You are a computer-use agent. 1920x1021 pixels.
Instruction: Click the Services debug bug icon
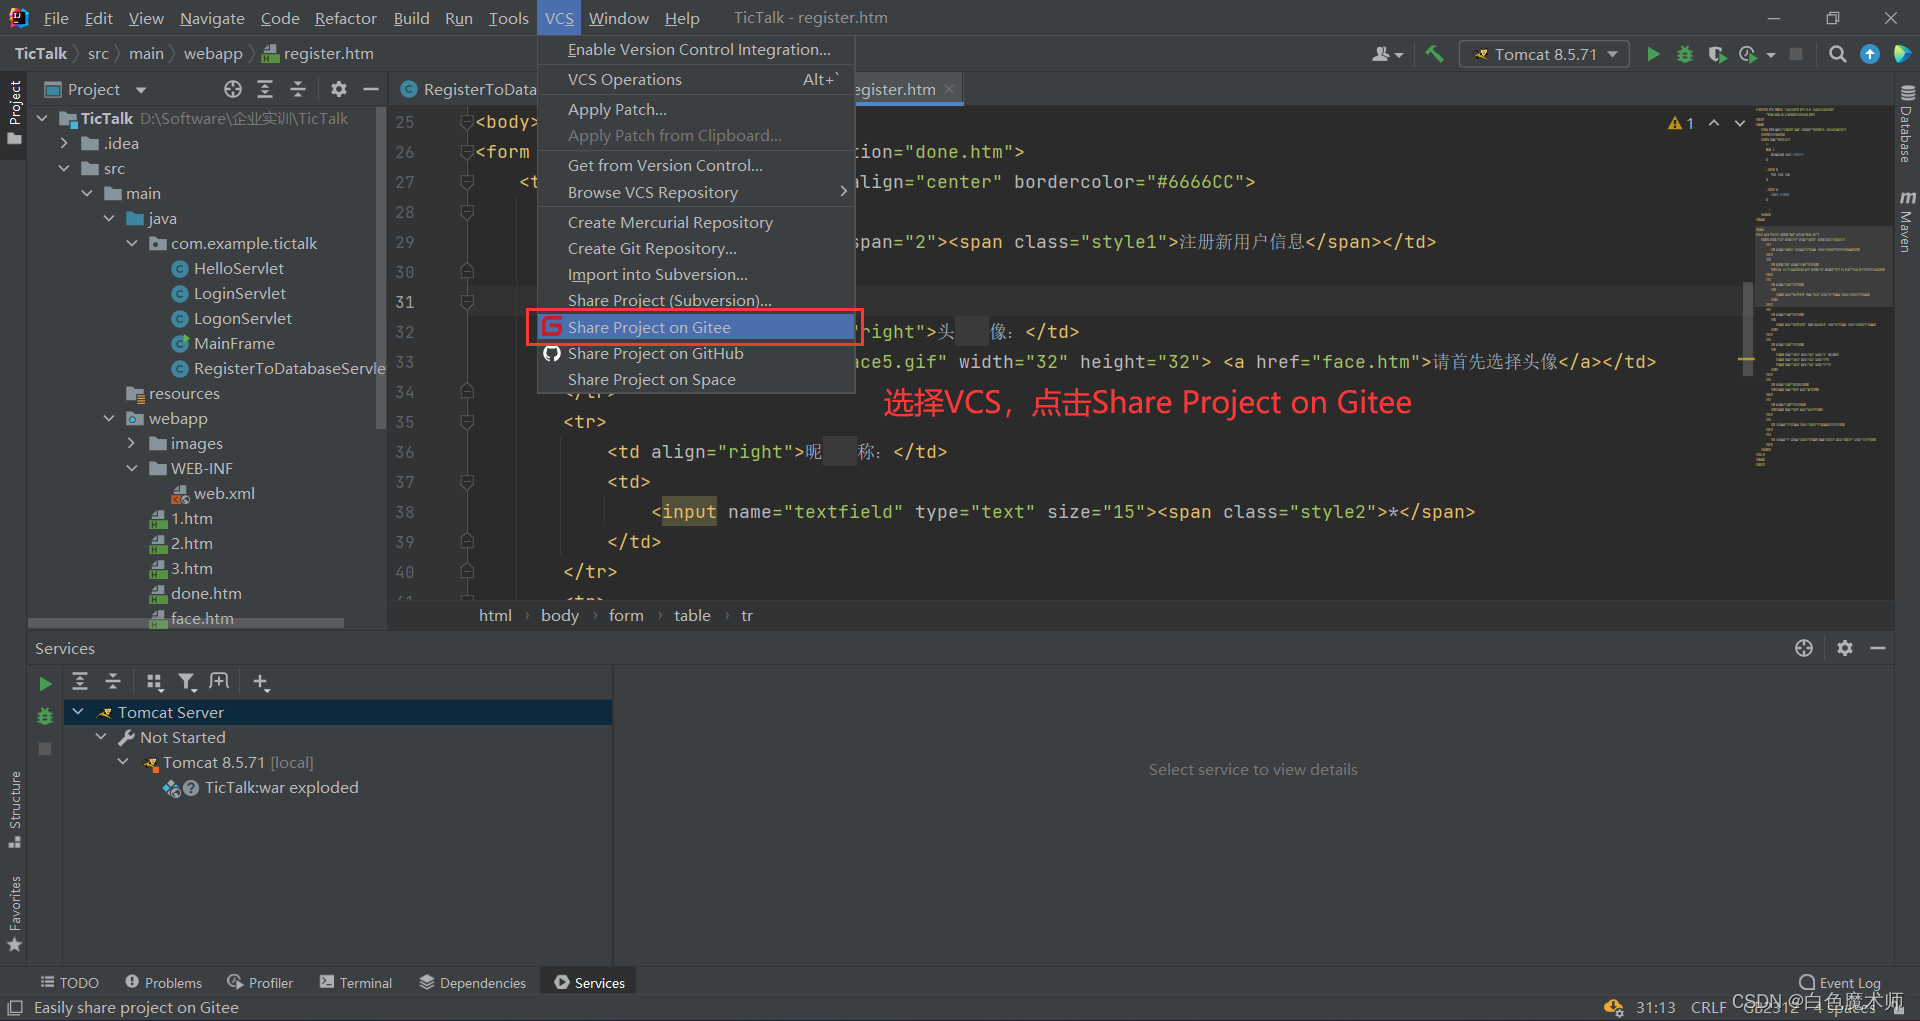tap(45, 716)
